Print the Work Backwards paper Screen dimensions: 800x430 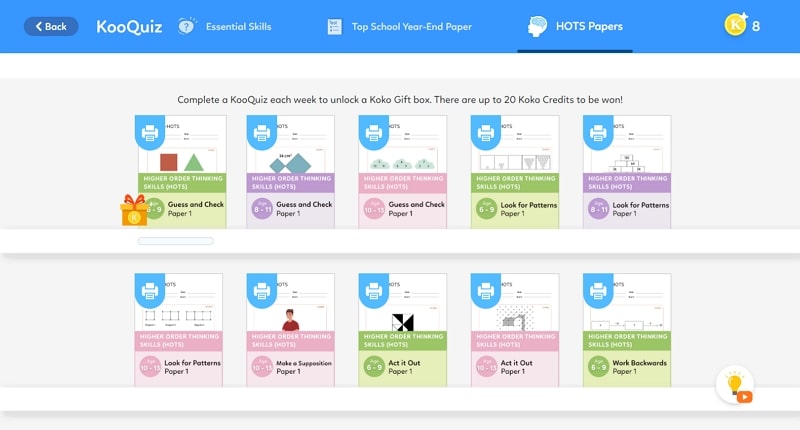coord(597,292)
